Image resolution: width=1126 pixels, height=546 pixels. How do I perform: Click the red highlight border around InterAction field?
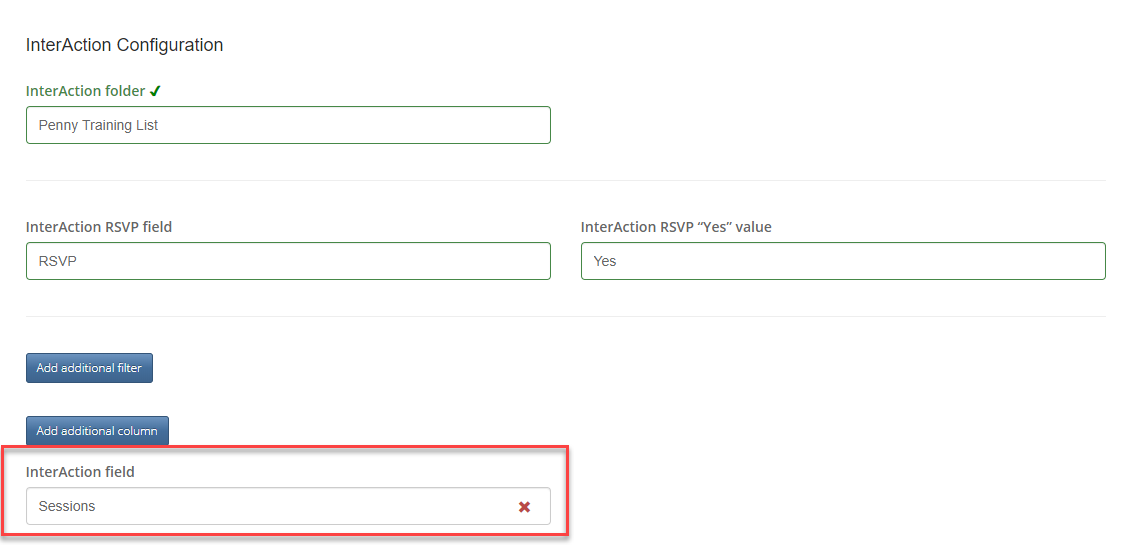285,446
